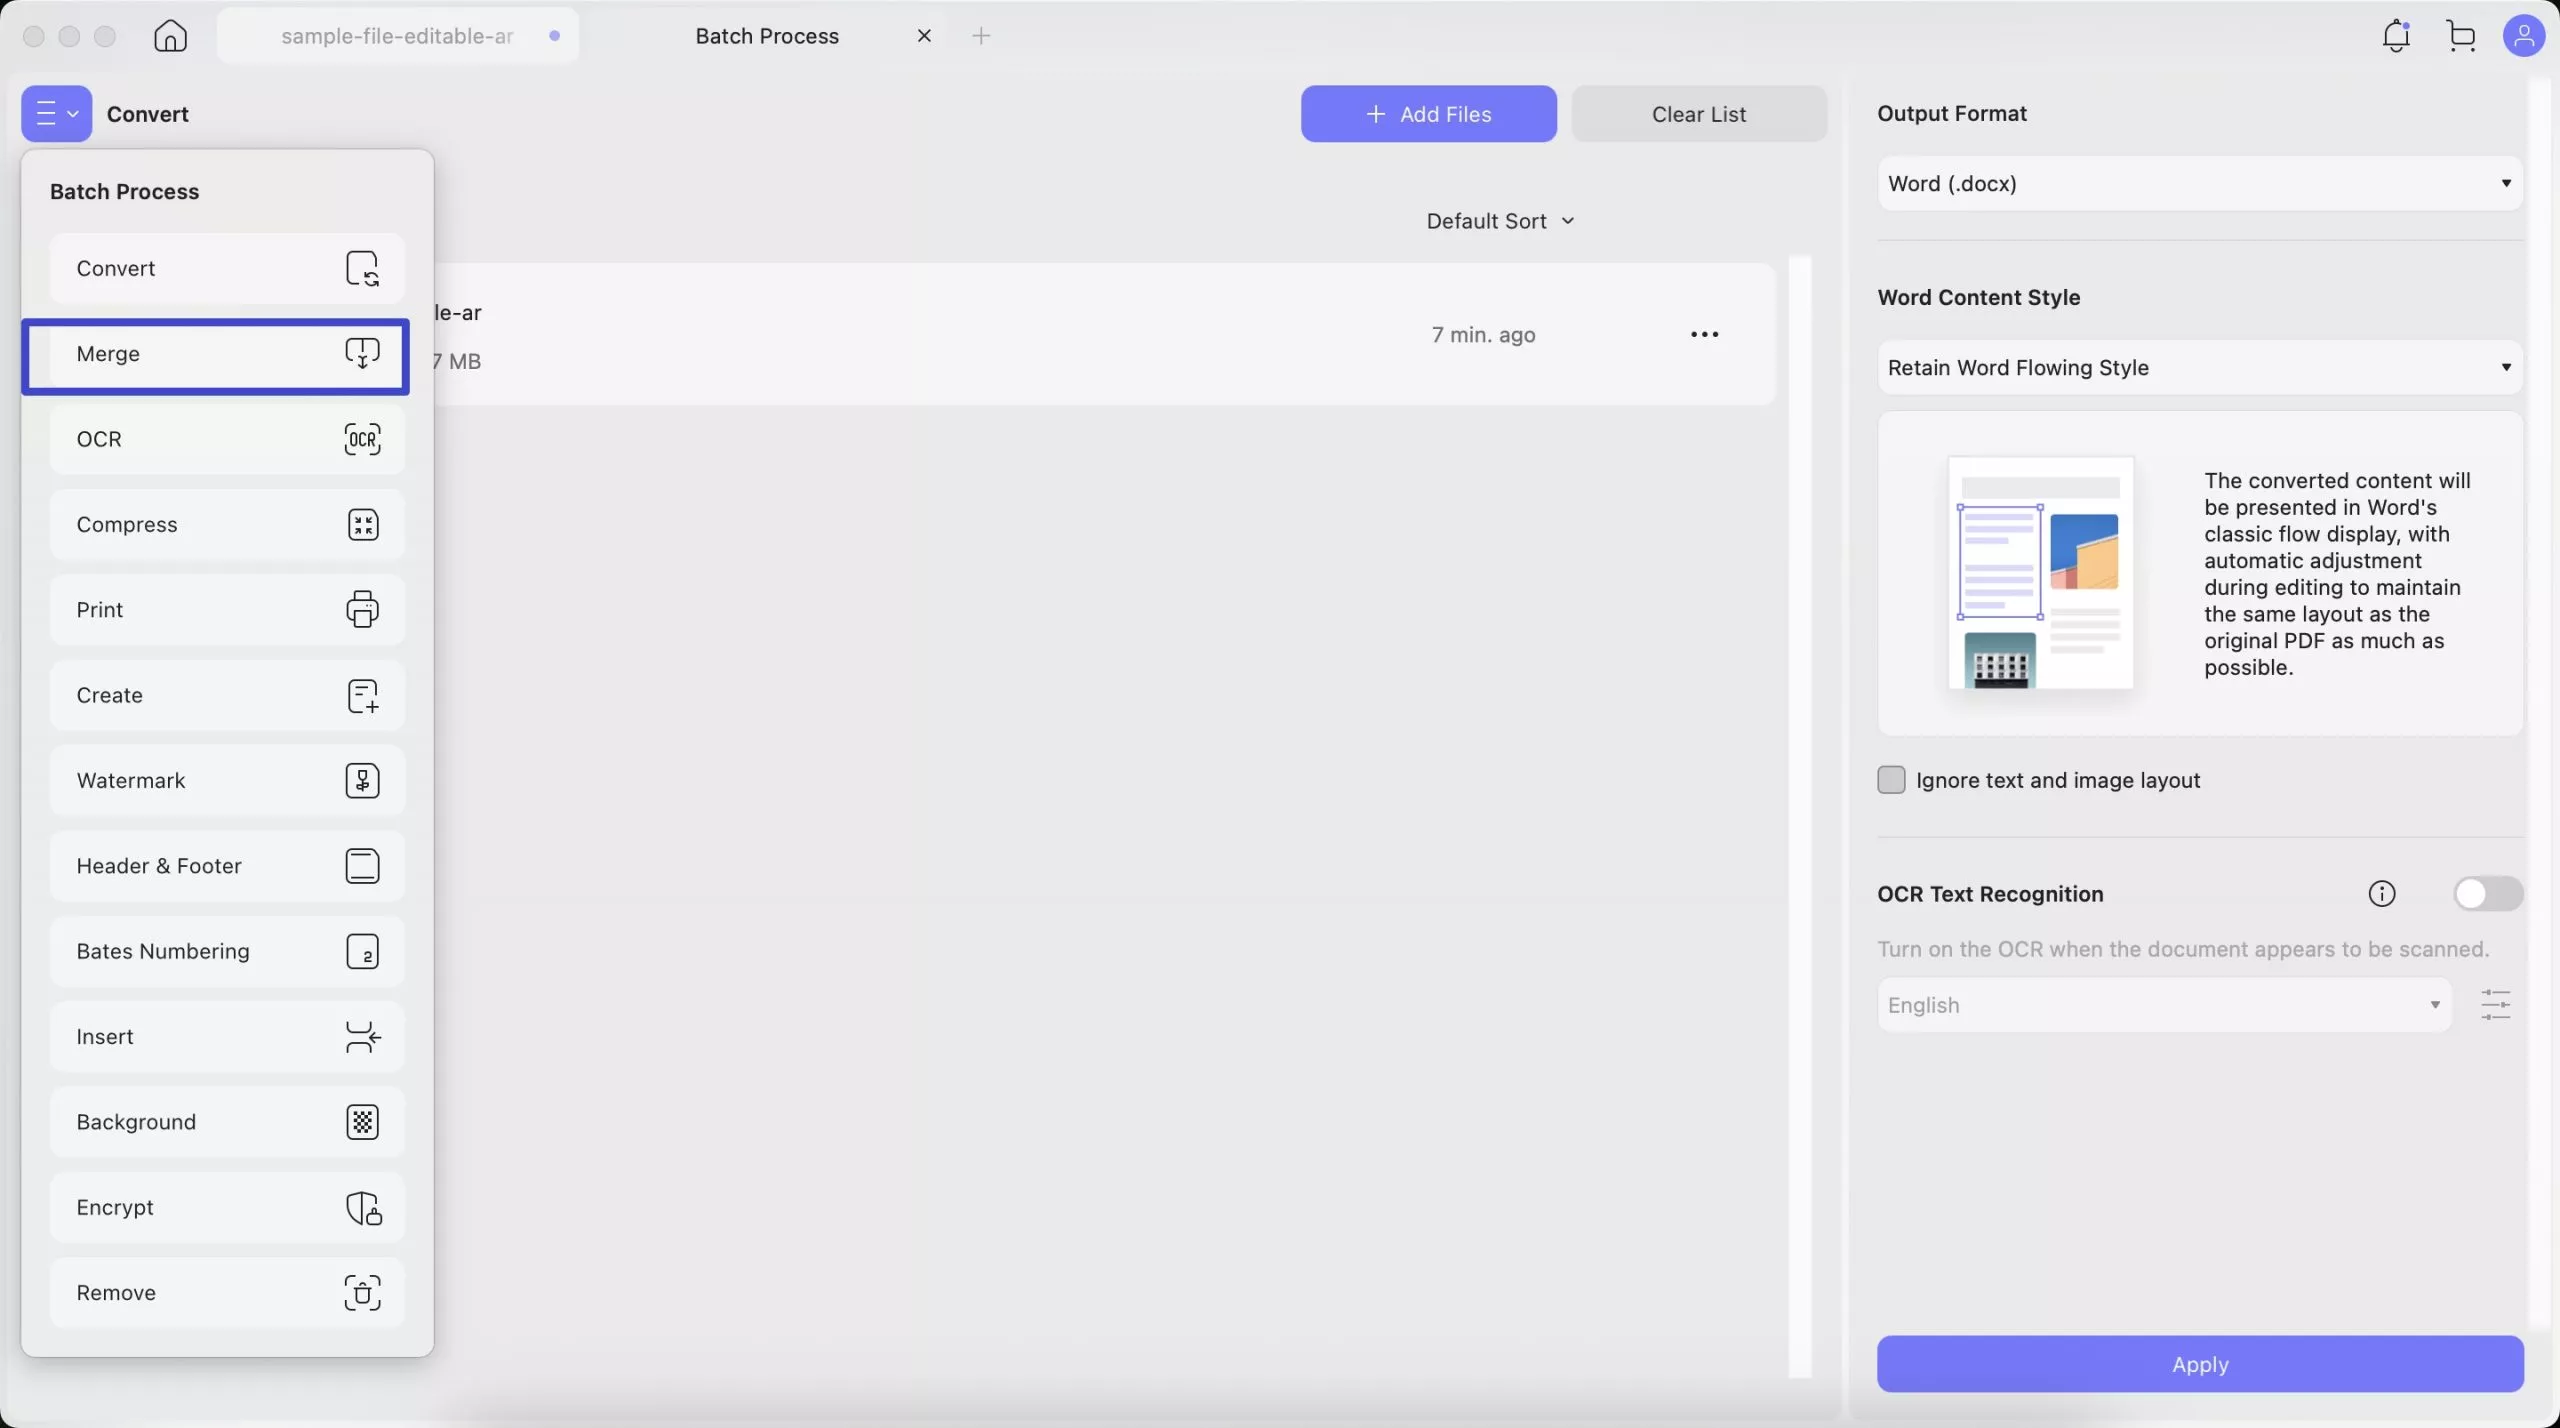Image resolution: width=2560 pixels, height=1428 pixels.
Task: Click the Merge download-style icon
Action: click(362, 353)
